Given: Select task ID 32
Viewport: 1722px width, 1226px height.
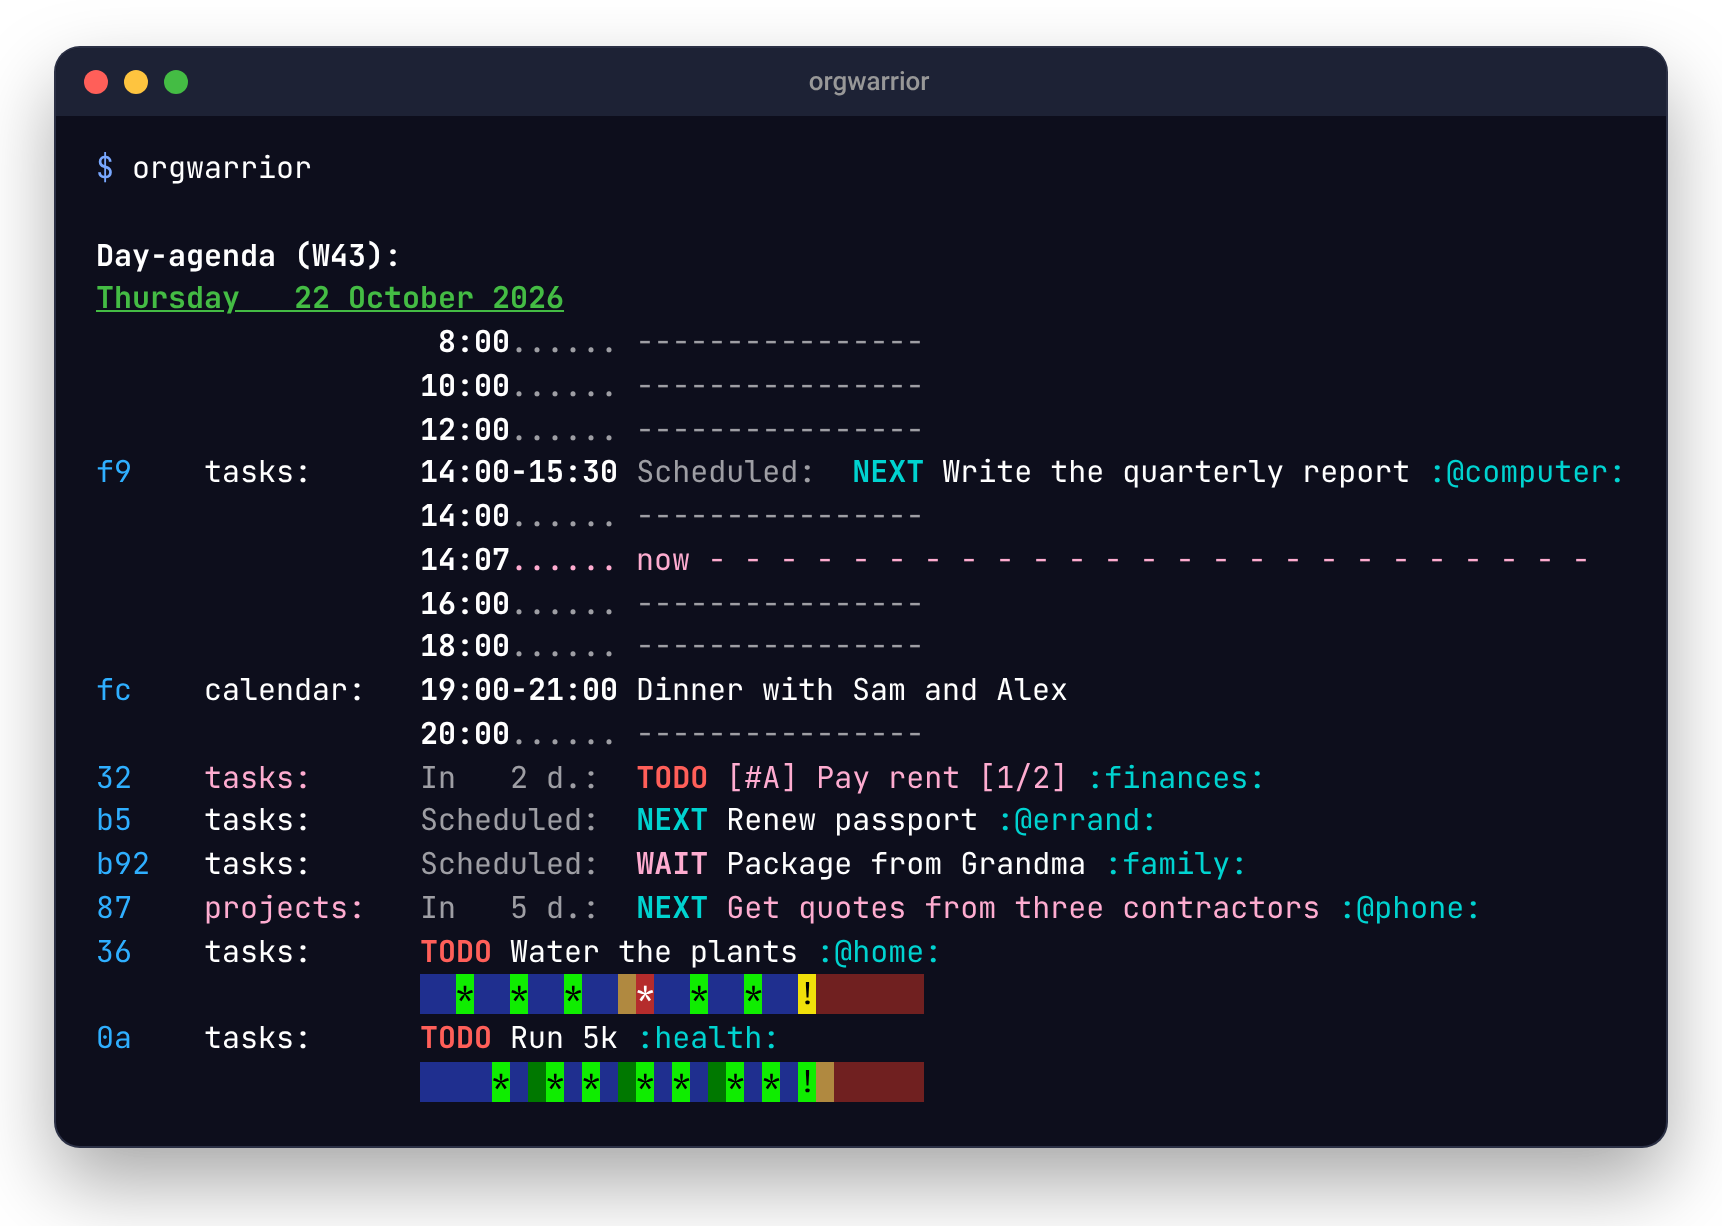Looking at the screenshot, I should click(x=114, y=778).
